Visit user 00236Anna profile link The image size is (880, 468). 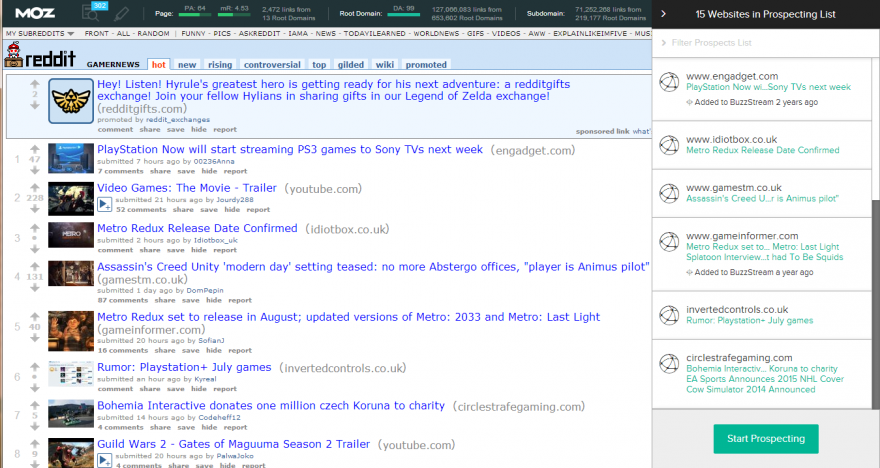point(214,161)
